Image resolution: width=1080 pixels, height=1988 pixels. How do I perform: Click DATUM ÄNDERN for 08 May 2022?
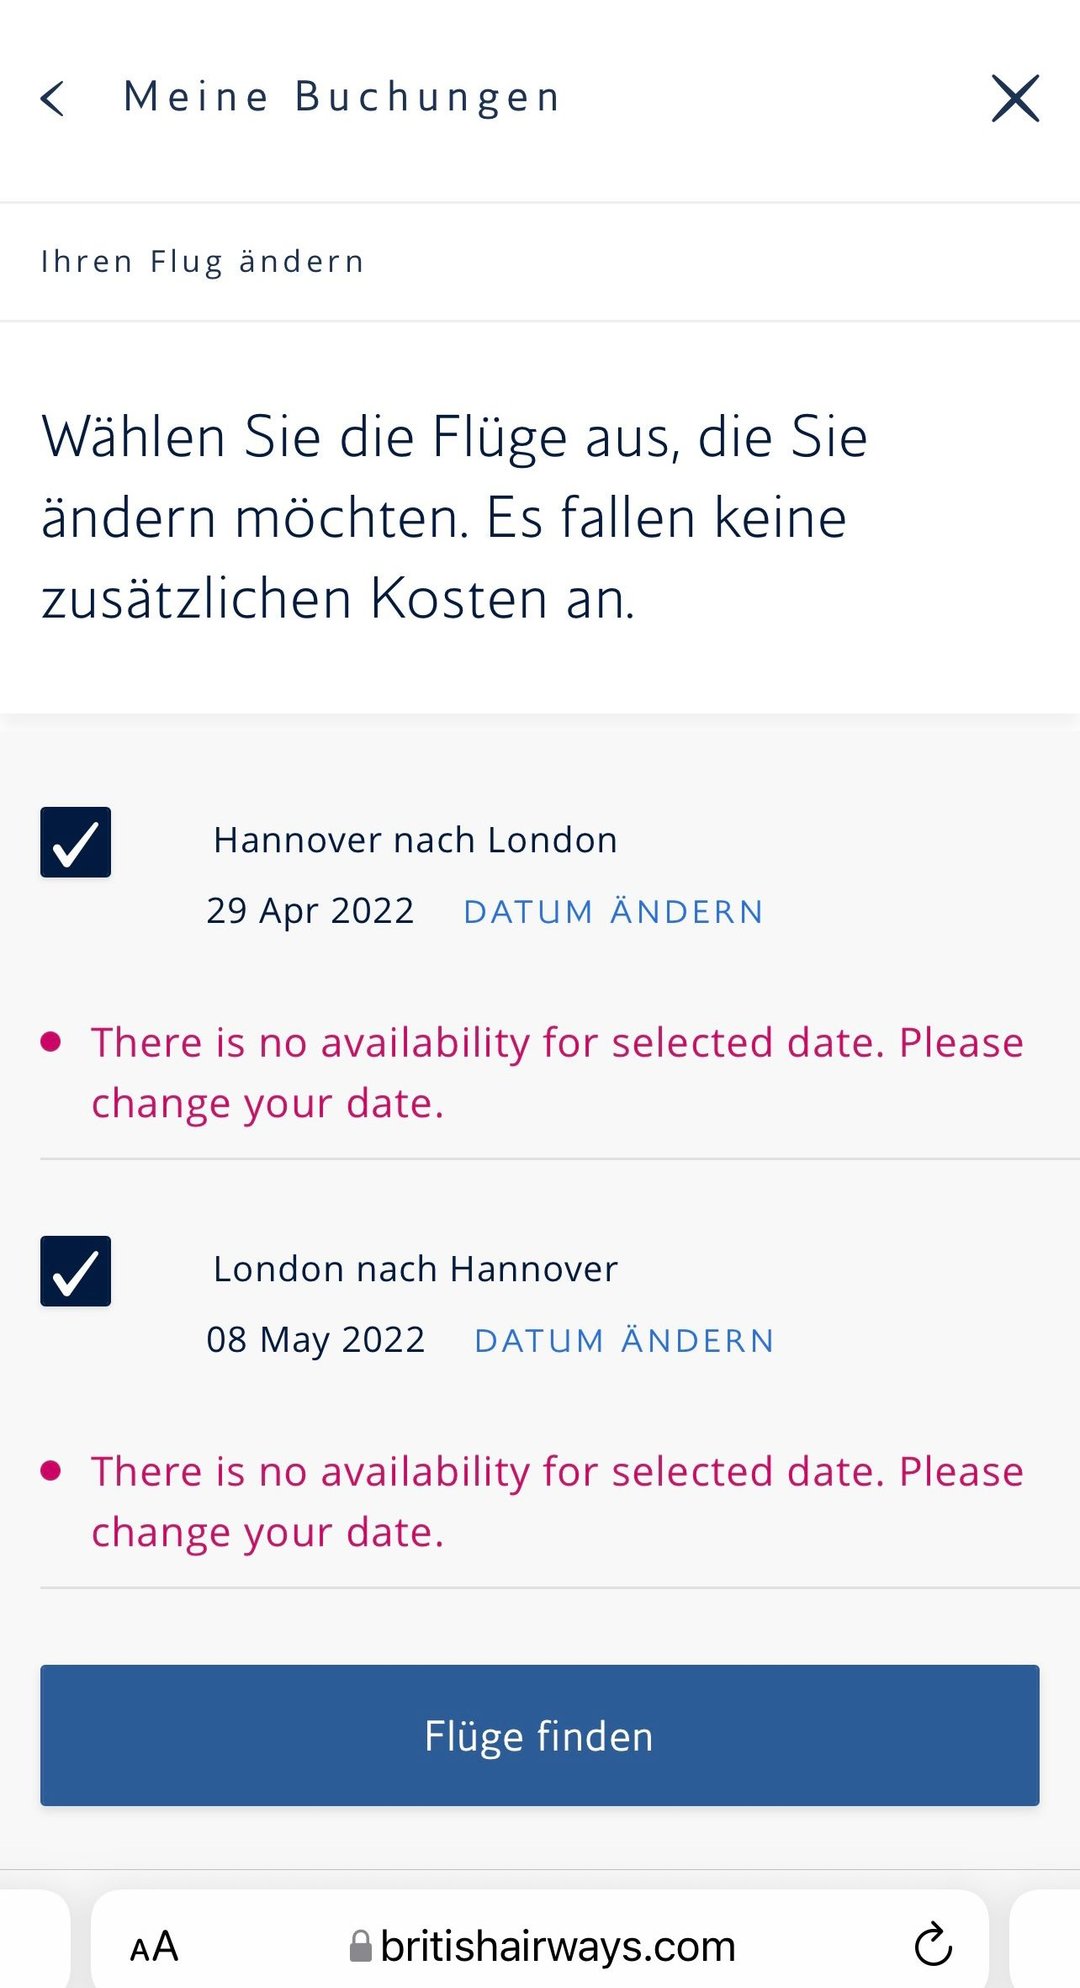[x=624, y=1341]
